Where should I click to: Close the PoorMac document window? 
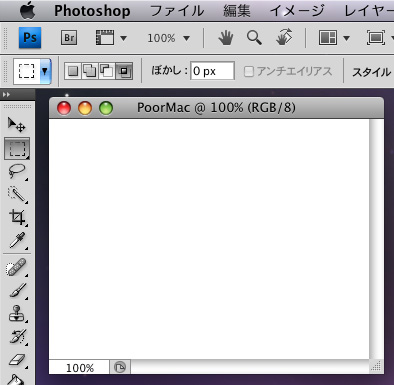(64, 108)
